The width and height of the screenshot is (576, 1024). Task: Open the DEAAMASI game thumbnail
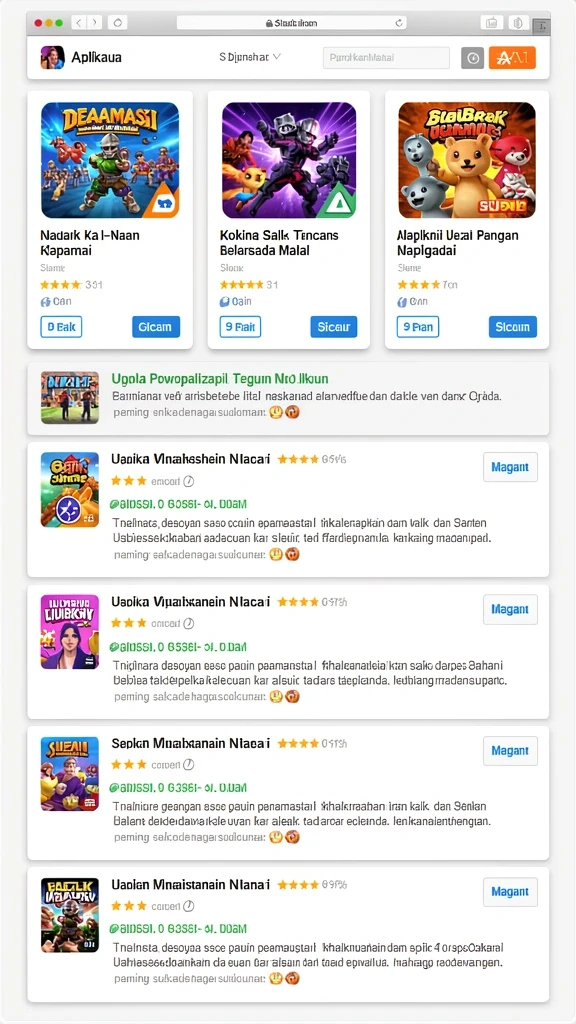click(110, 160)
